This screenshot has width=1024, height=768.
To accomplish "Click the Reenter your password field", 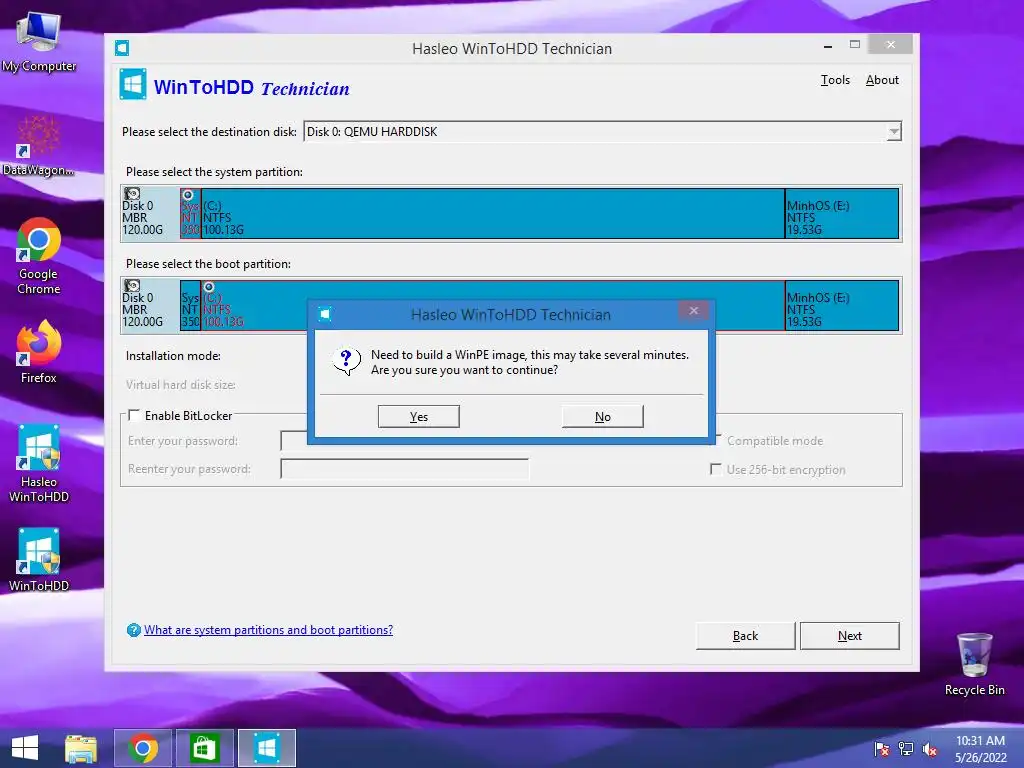I will (404, 469).
